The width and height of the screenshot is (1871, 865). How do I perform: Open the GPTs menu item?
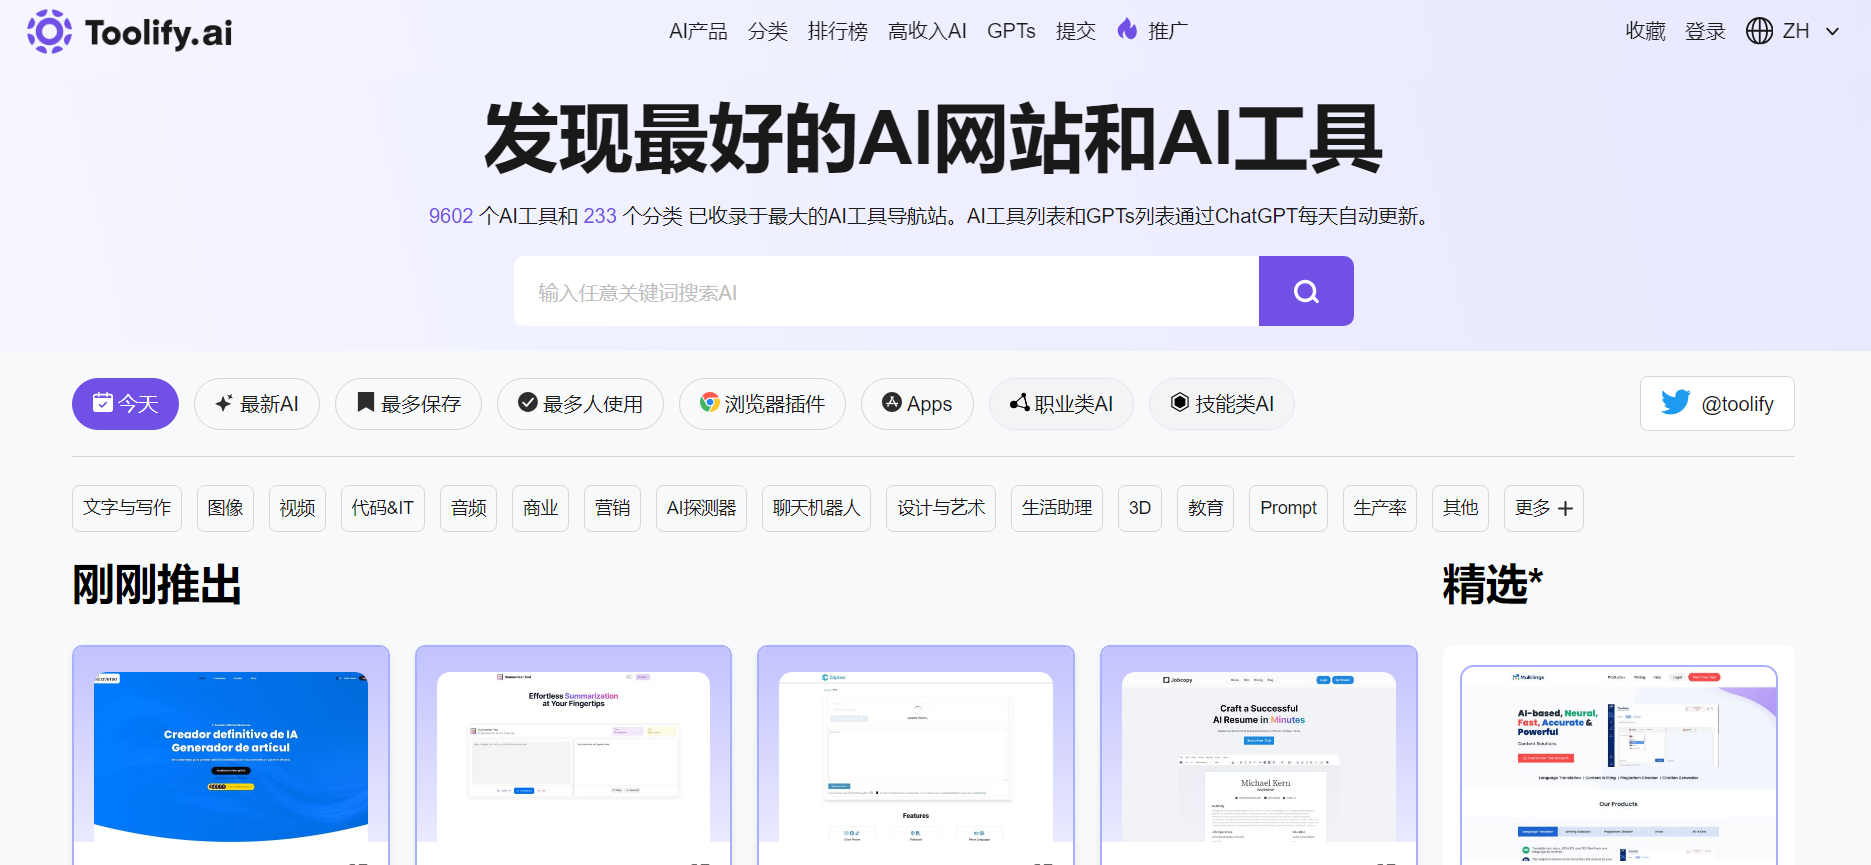coord(1011,31)
